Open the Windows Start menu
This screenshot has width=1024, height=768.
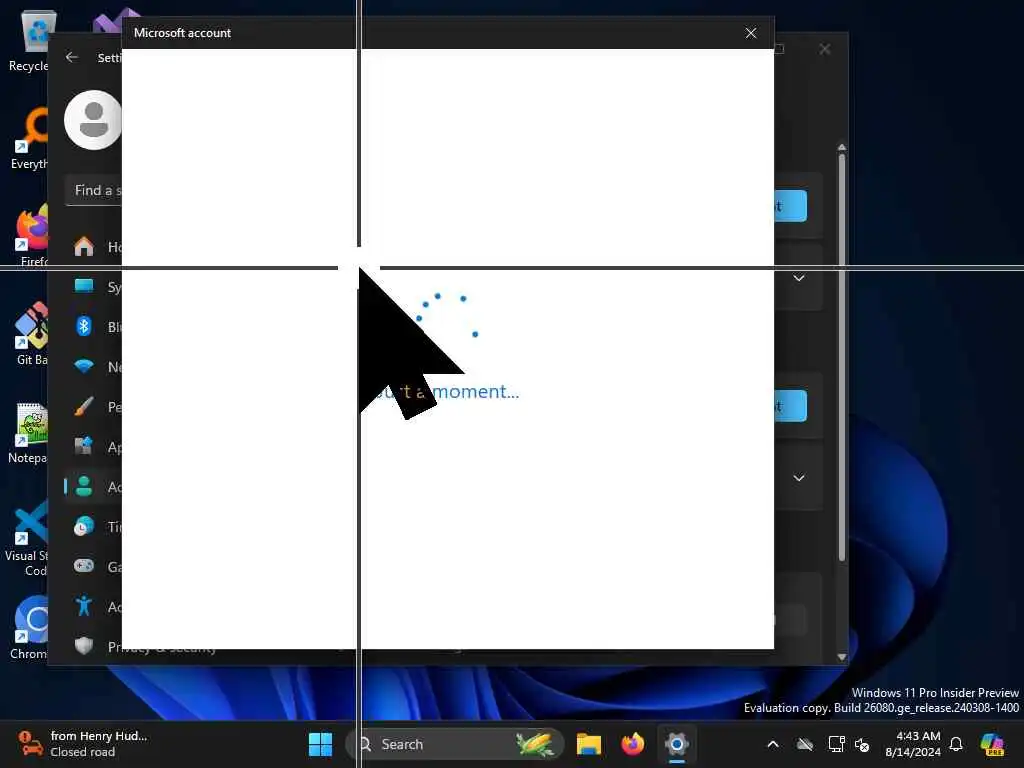click(x=320, y=744)
